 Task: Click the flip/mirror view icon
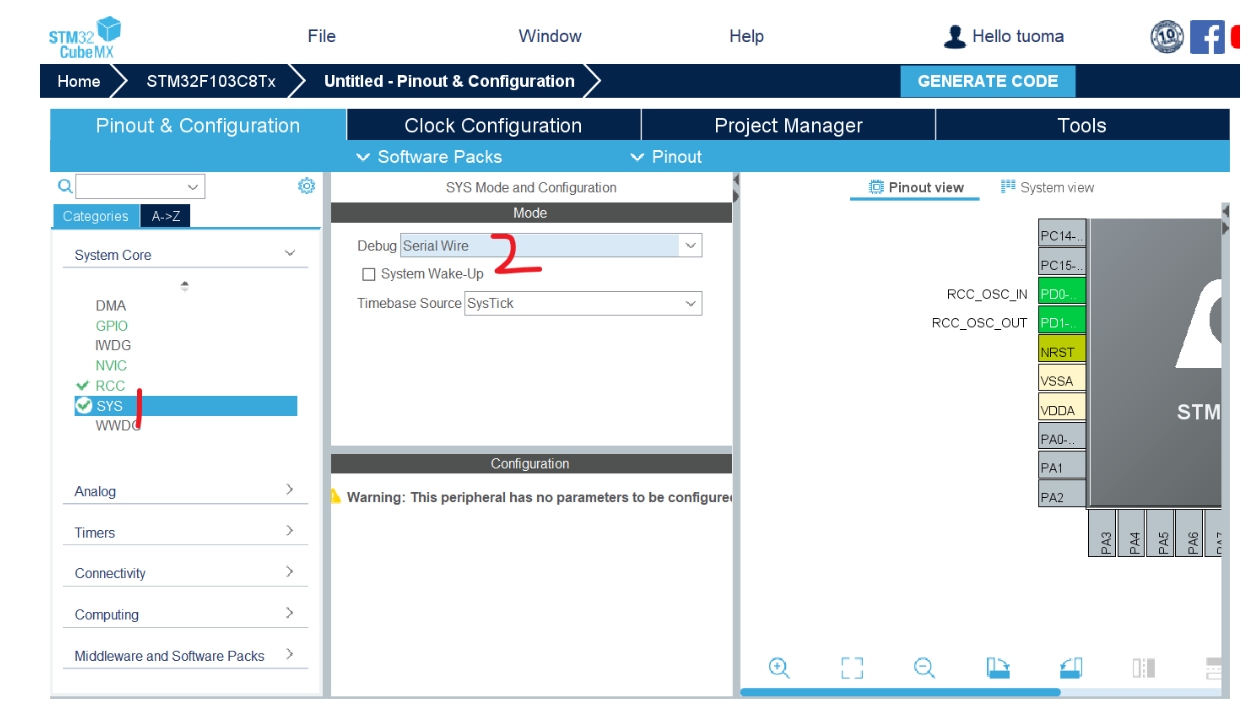(x=1144, y=668)
